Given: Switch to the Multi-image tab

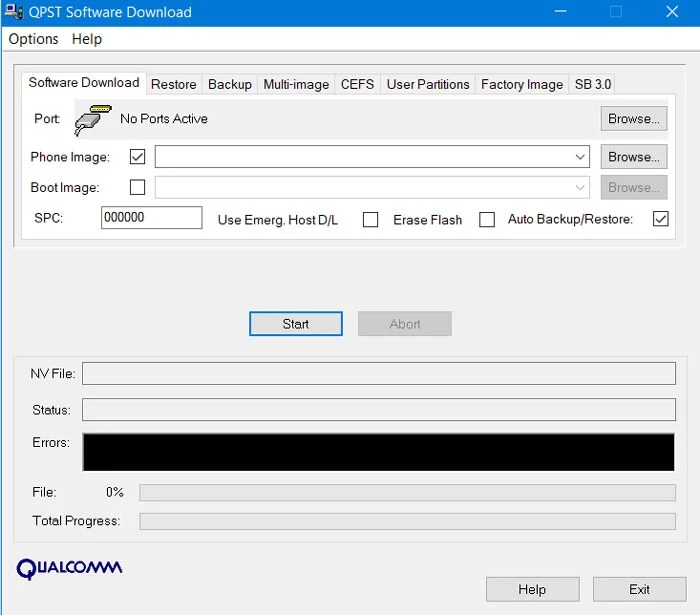Looking at the screenshot, I should [296, 84].
